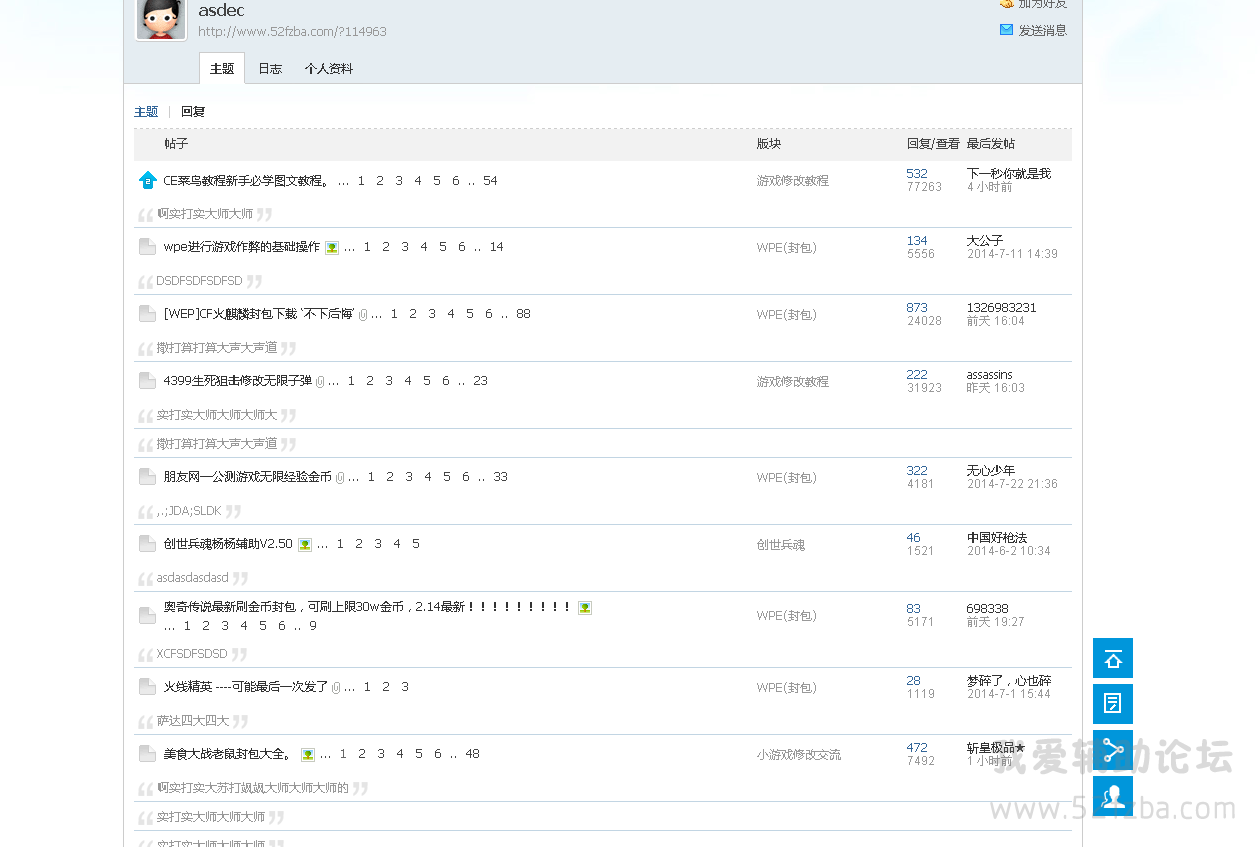Click the floating share button
Screen dimensions: 1260x847
(1113, 750)
